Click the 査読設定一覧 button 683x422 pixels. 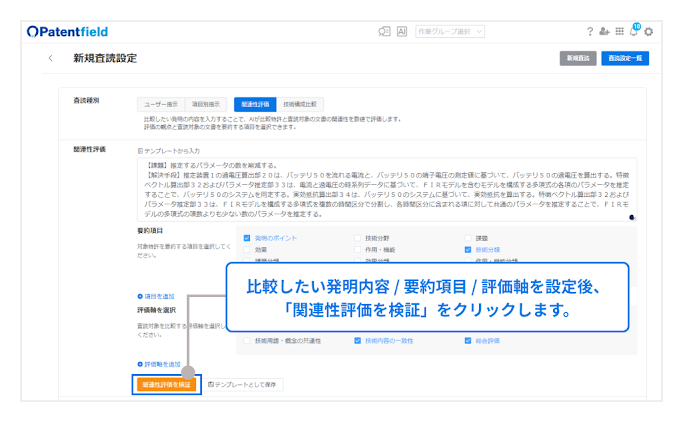point(627,59)
